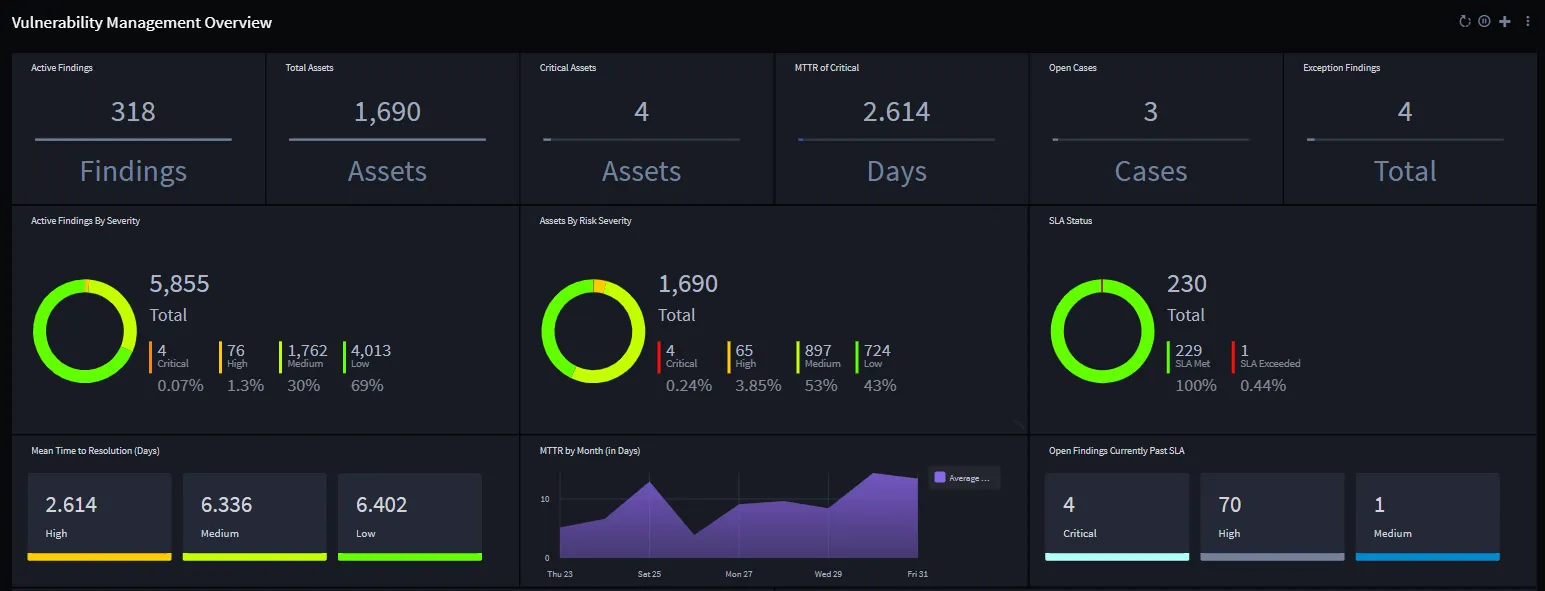
Task: Open the 70 High past-SLA findings card
Action: pos(1272,517)
